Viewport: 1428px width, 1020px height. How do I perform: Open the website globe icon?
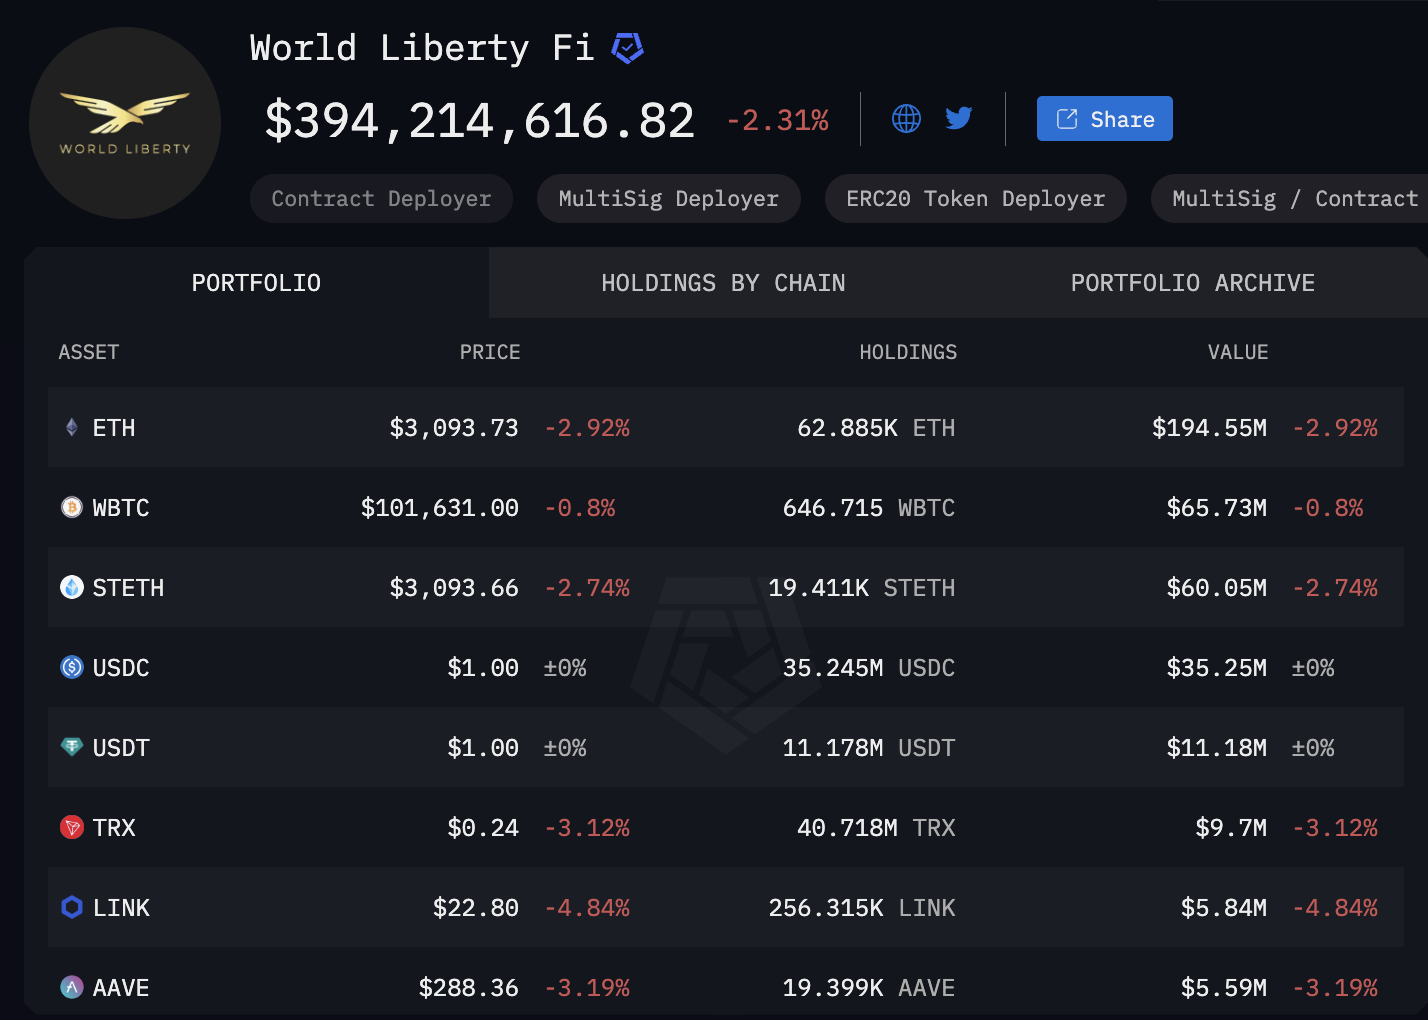[906, 119]
